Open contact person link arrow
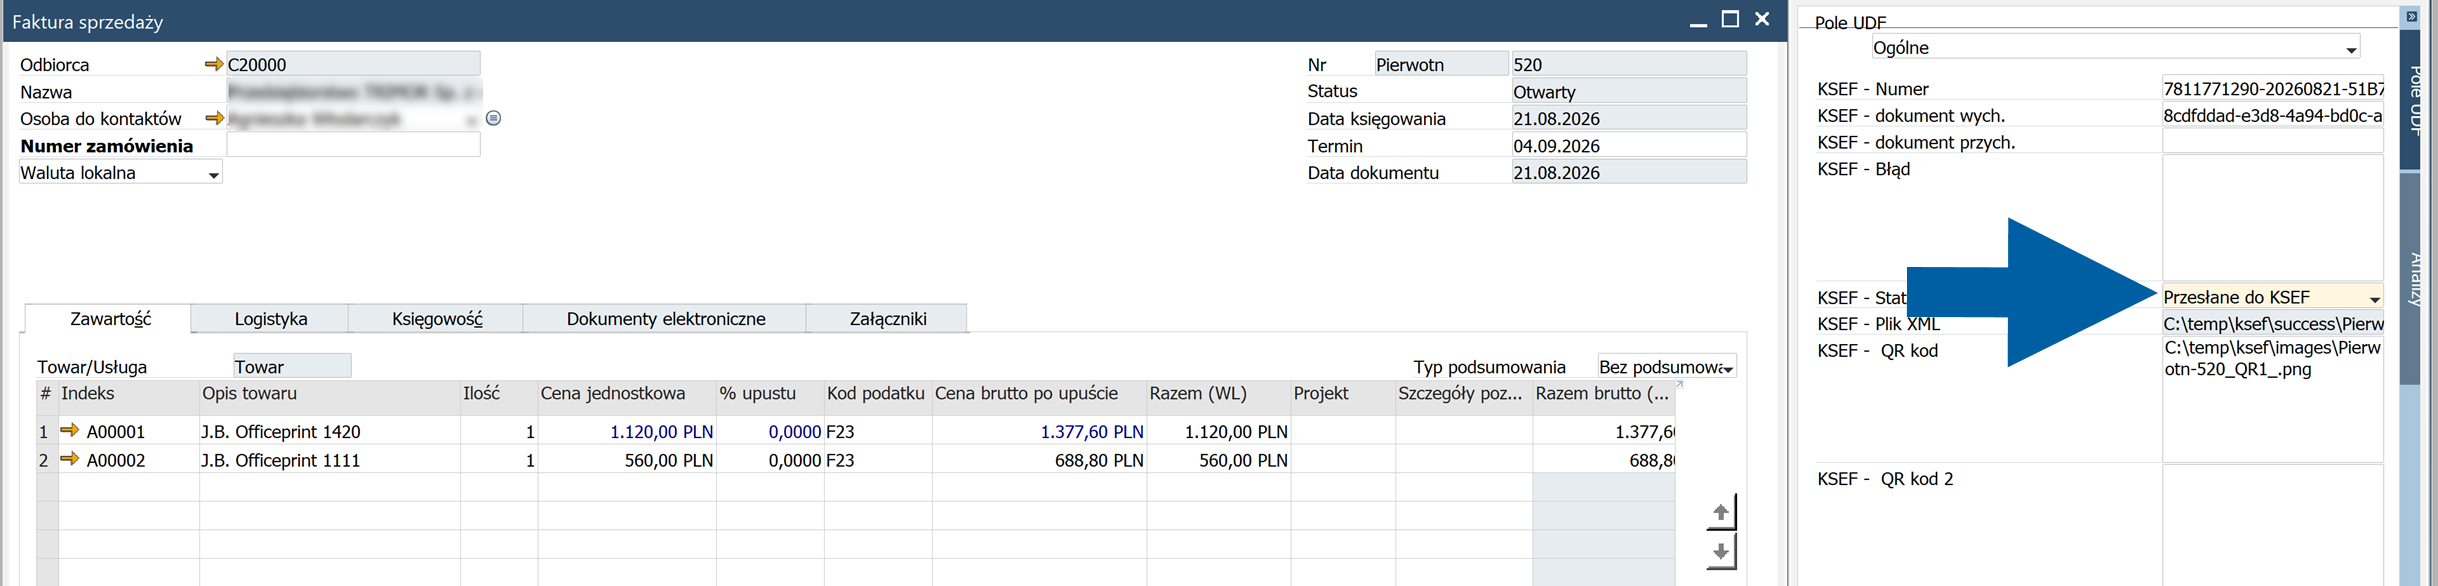Viewport: 2438px width, 586px height. click(213, 118)
